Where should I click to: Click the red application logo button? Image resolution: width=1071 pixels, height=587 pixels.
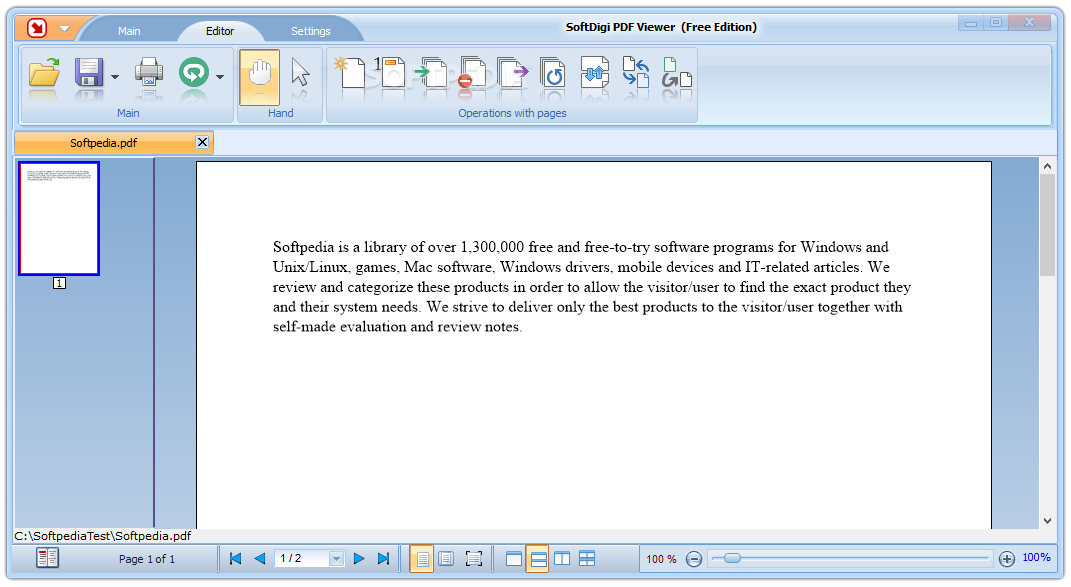38,28
